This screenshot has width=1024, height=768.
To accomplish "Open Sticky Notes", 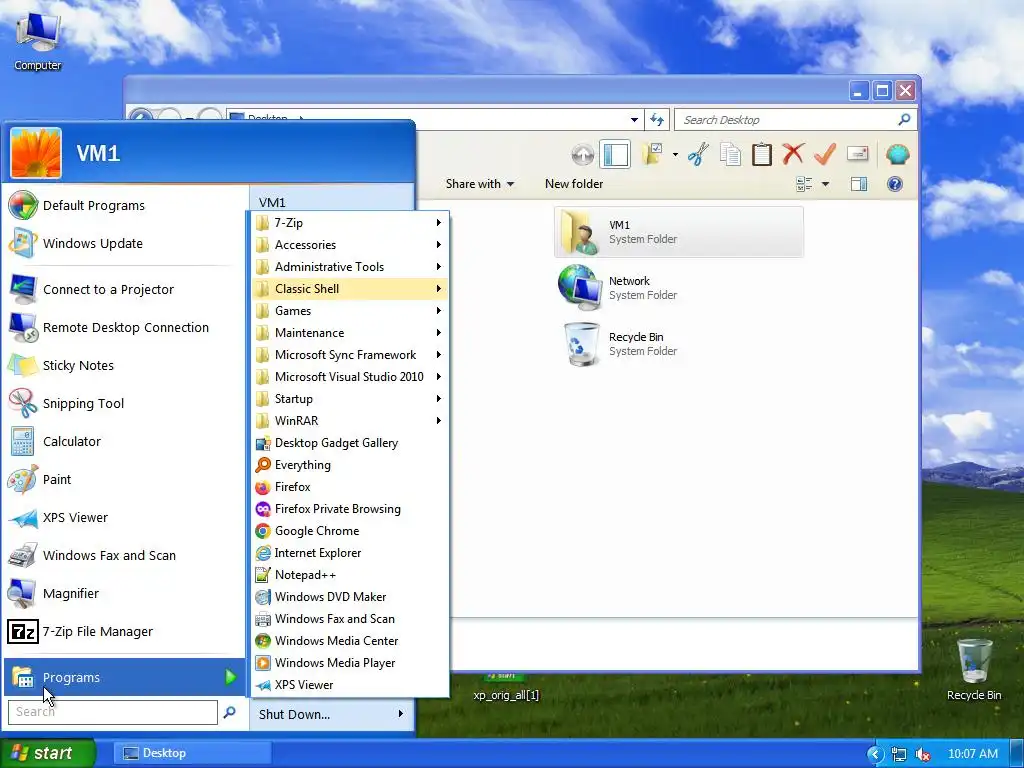I will point(124,366).
